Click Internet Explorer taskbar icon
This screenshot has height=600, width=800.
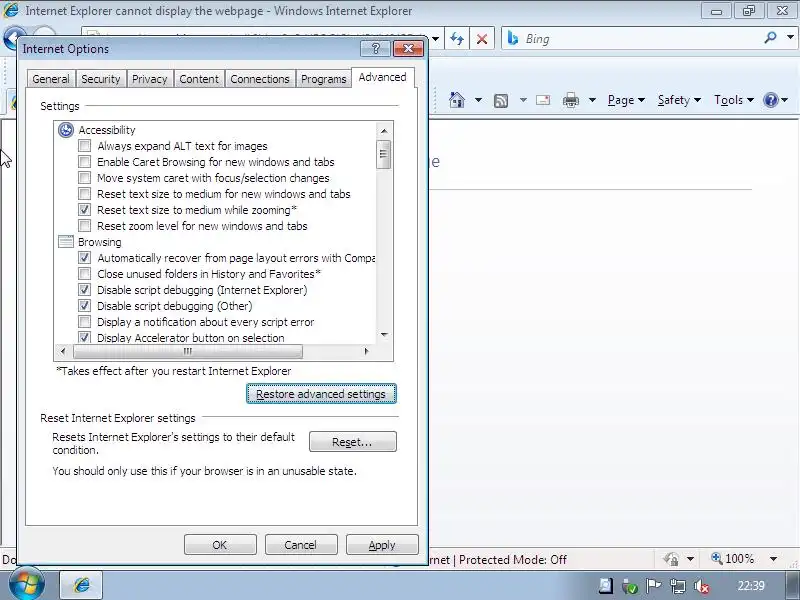tap(82, 585)
